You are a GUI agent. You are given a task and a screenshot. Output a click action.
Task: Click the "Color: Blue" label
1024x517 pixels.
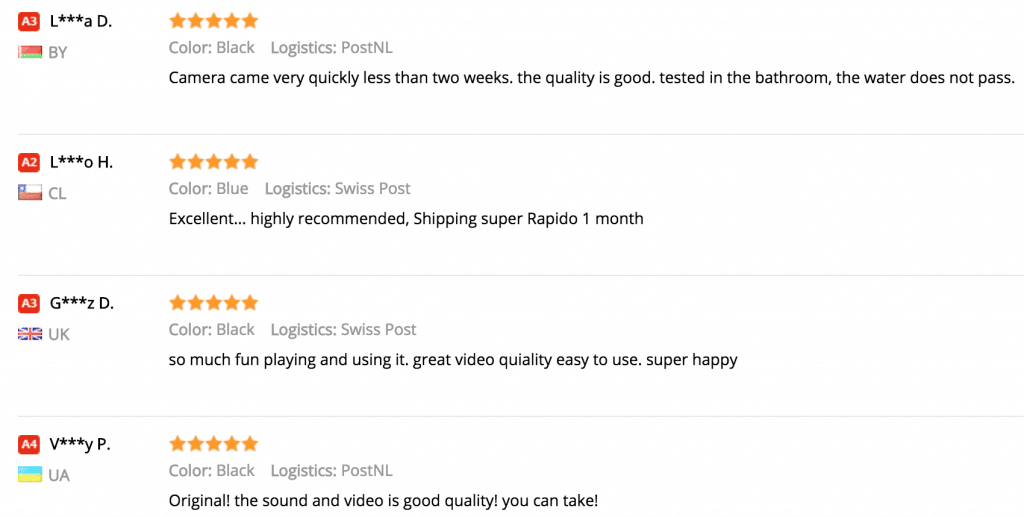click(x=208, y=189)
